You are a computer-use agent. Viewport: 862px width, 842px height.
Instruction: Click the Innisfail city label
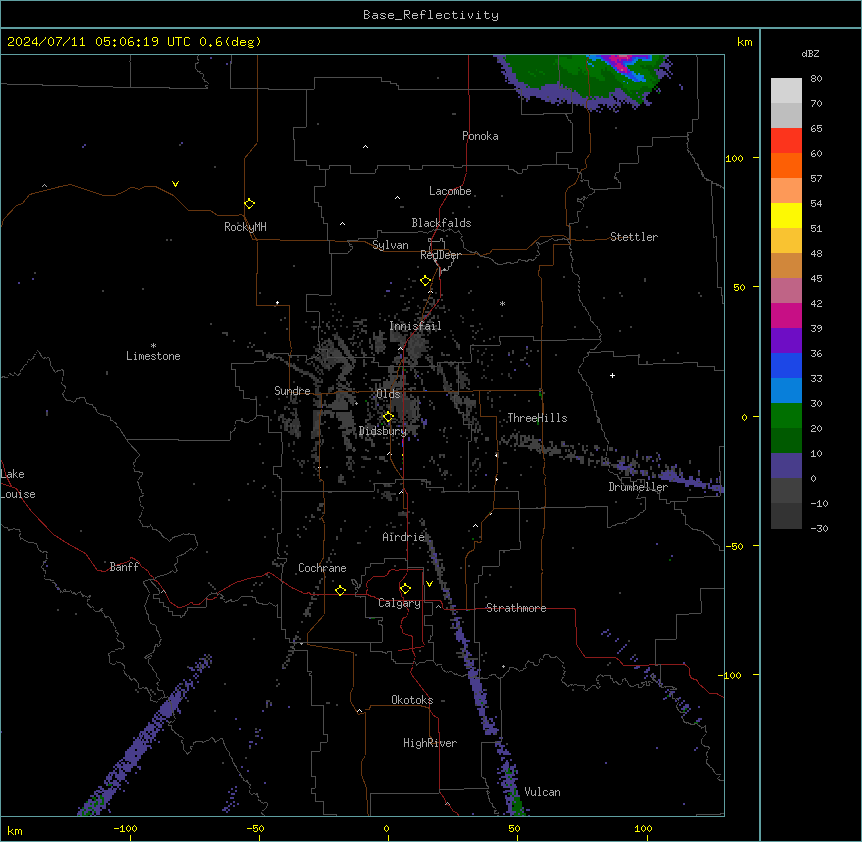point(415,326)
